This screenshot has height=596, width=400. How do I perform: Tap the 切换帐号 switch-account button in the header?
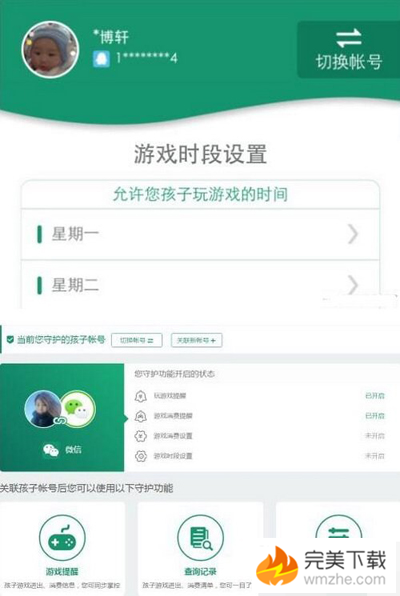[348, 50]
